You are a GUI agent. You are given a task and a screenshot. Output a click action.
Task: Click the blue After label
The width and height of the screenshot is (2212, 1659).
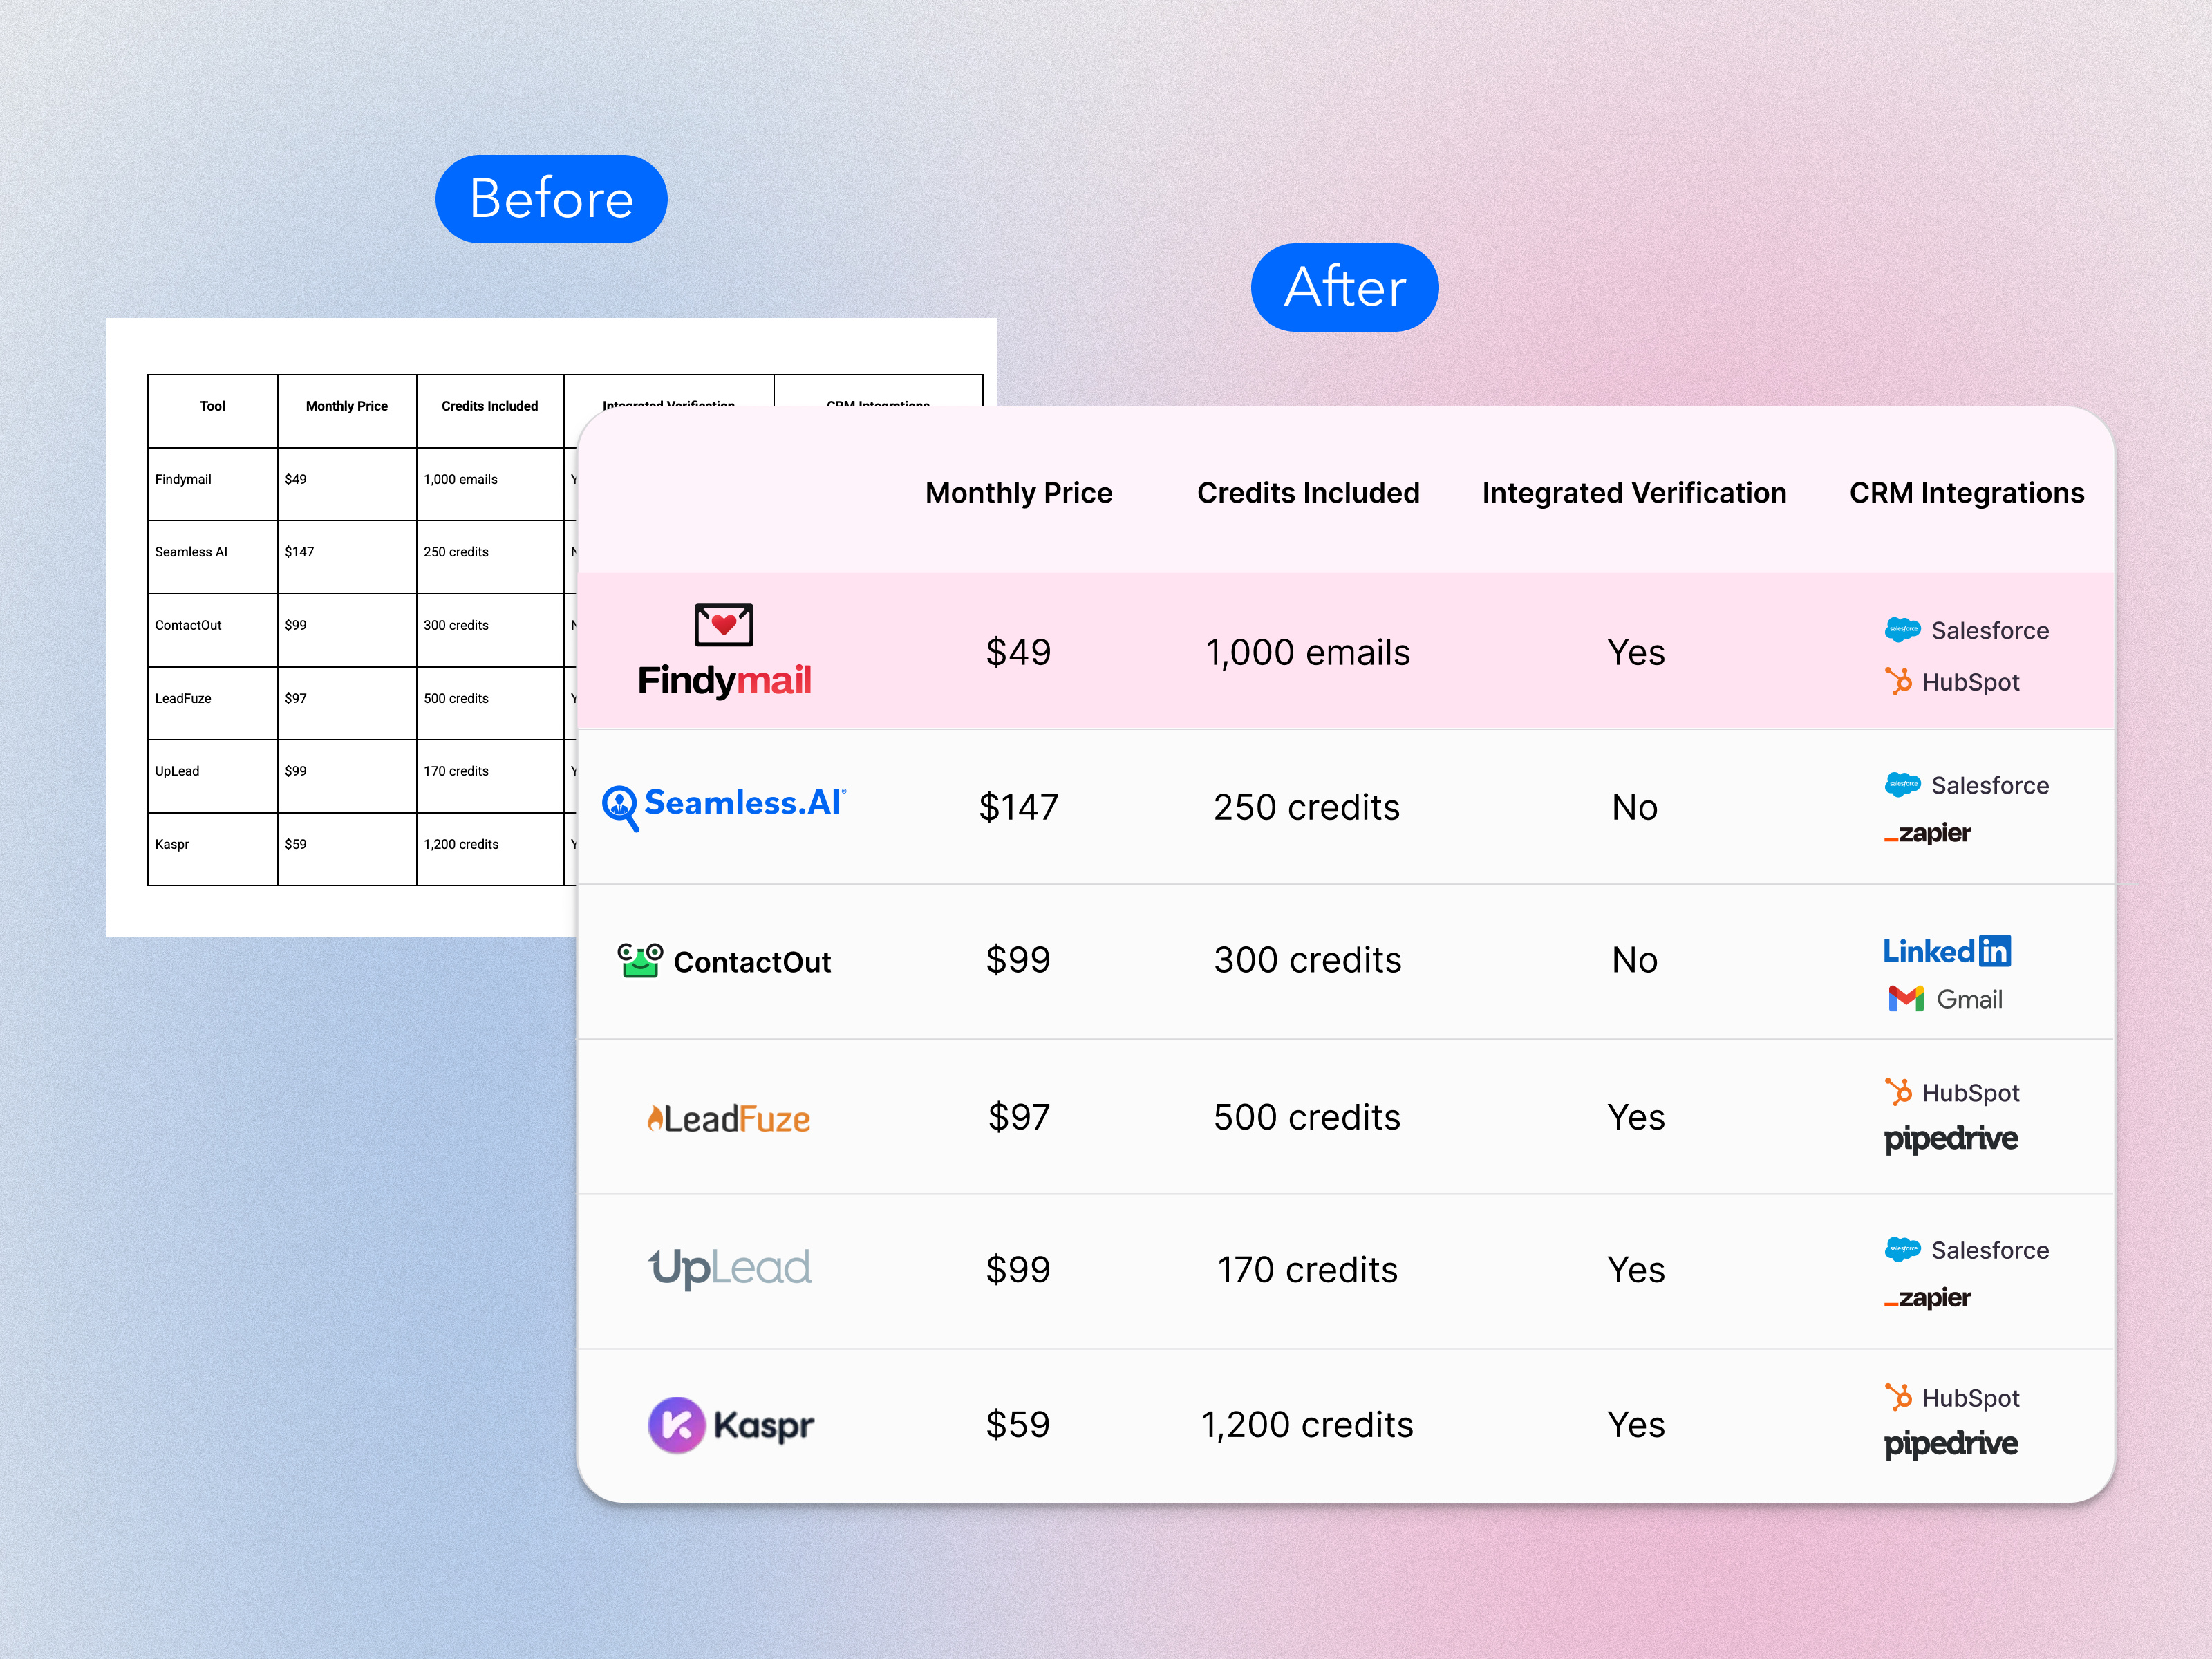click(1345, 287)
